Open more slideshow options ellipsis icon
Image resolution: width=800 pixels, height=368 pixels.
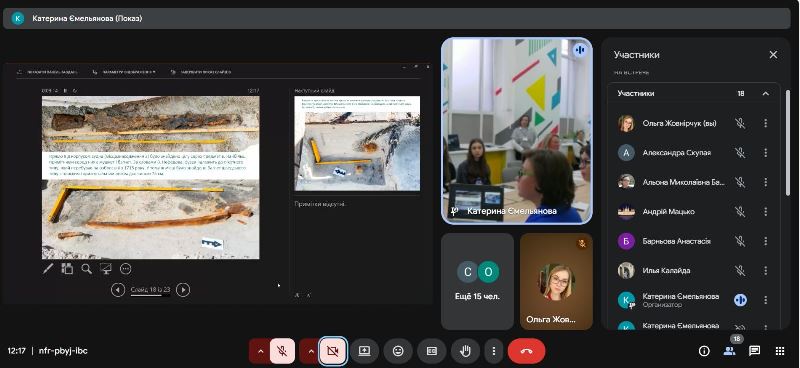(126, 268)
